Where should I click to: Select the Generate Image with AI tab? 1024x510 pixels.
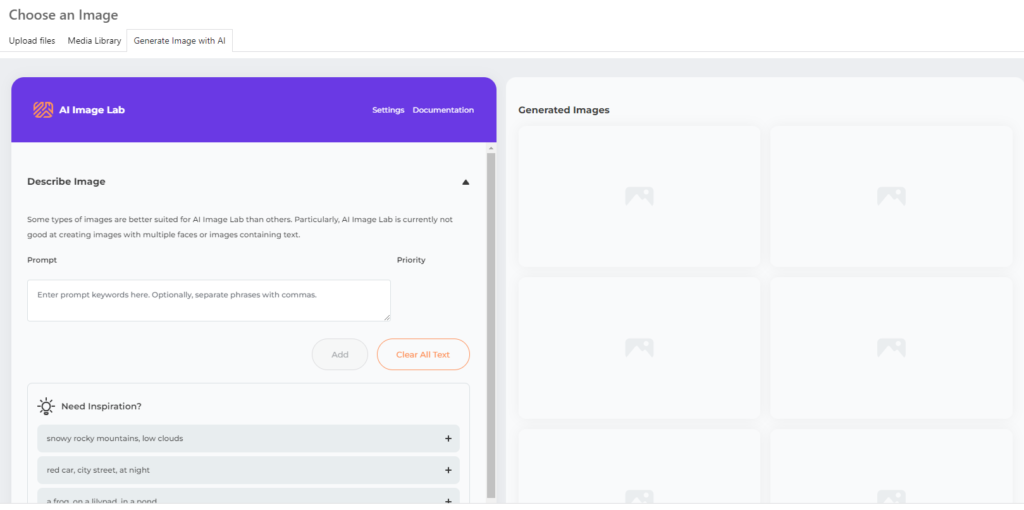180,40
